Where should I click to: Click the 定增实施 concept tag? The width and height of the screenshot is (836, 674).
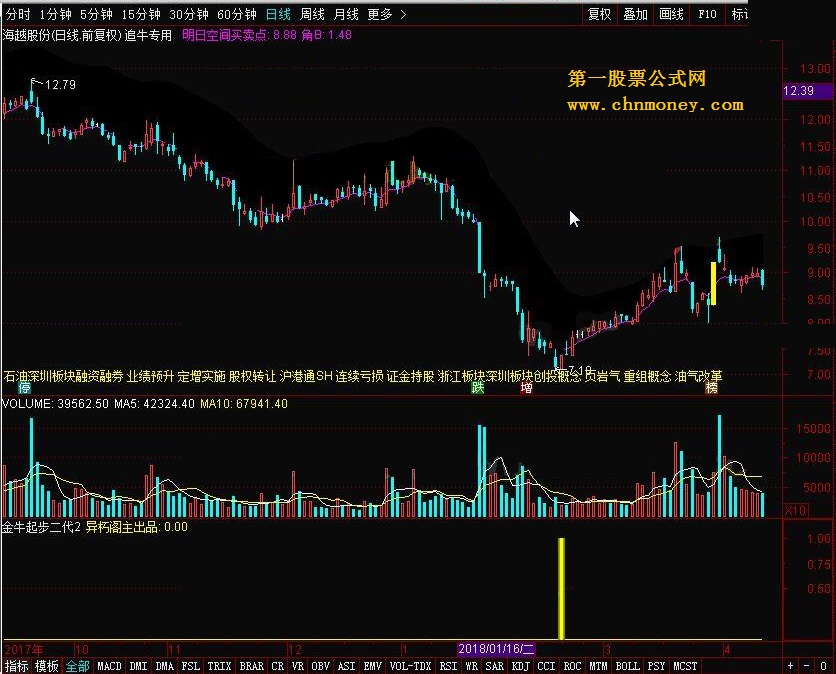(x=202, y=376)
